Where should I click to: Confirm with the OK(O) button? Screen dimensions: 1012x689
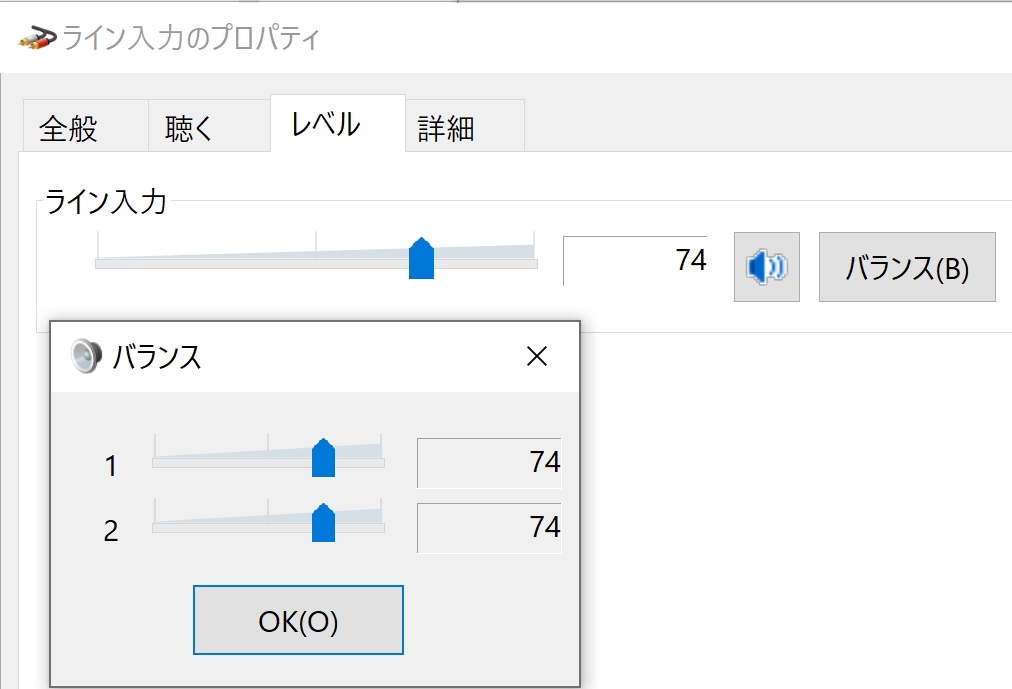(298, 621)
